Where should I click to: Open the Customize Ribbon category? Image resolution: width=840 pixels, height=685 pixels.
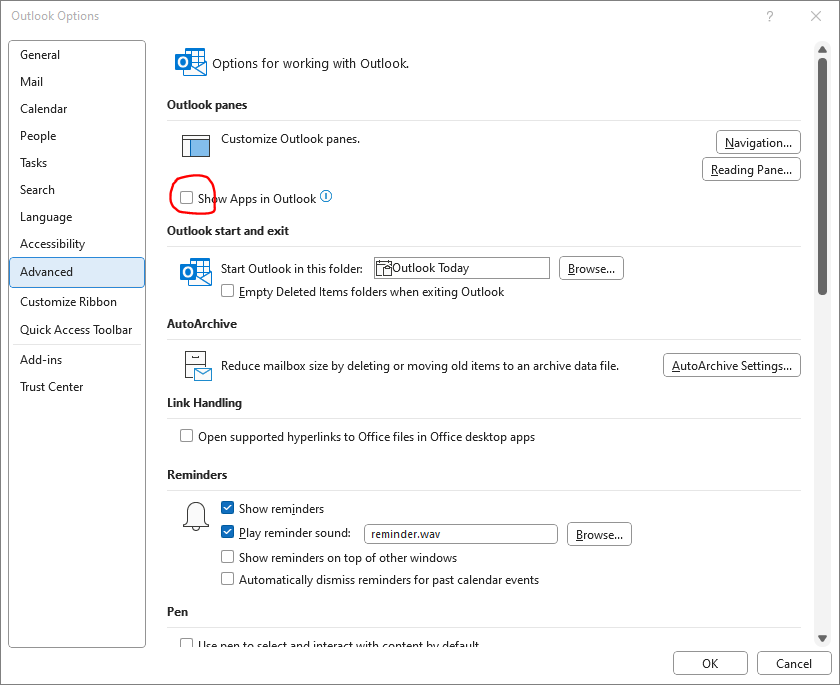[77, 302]
